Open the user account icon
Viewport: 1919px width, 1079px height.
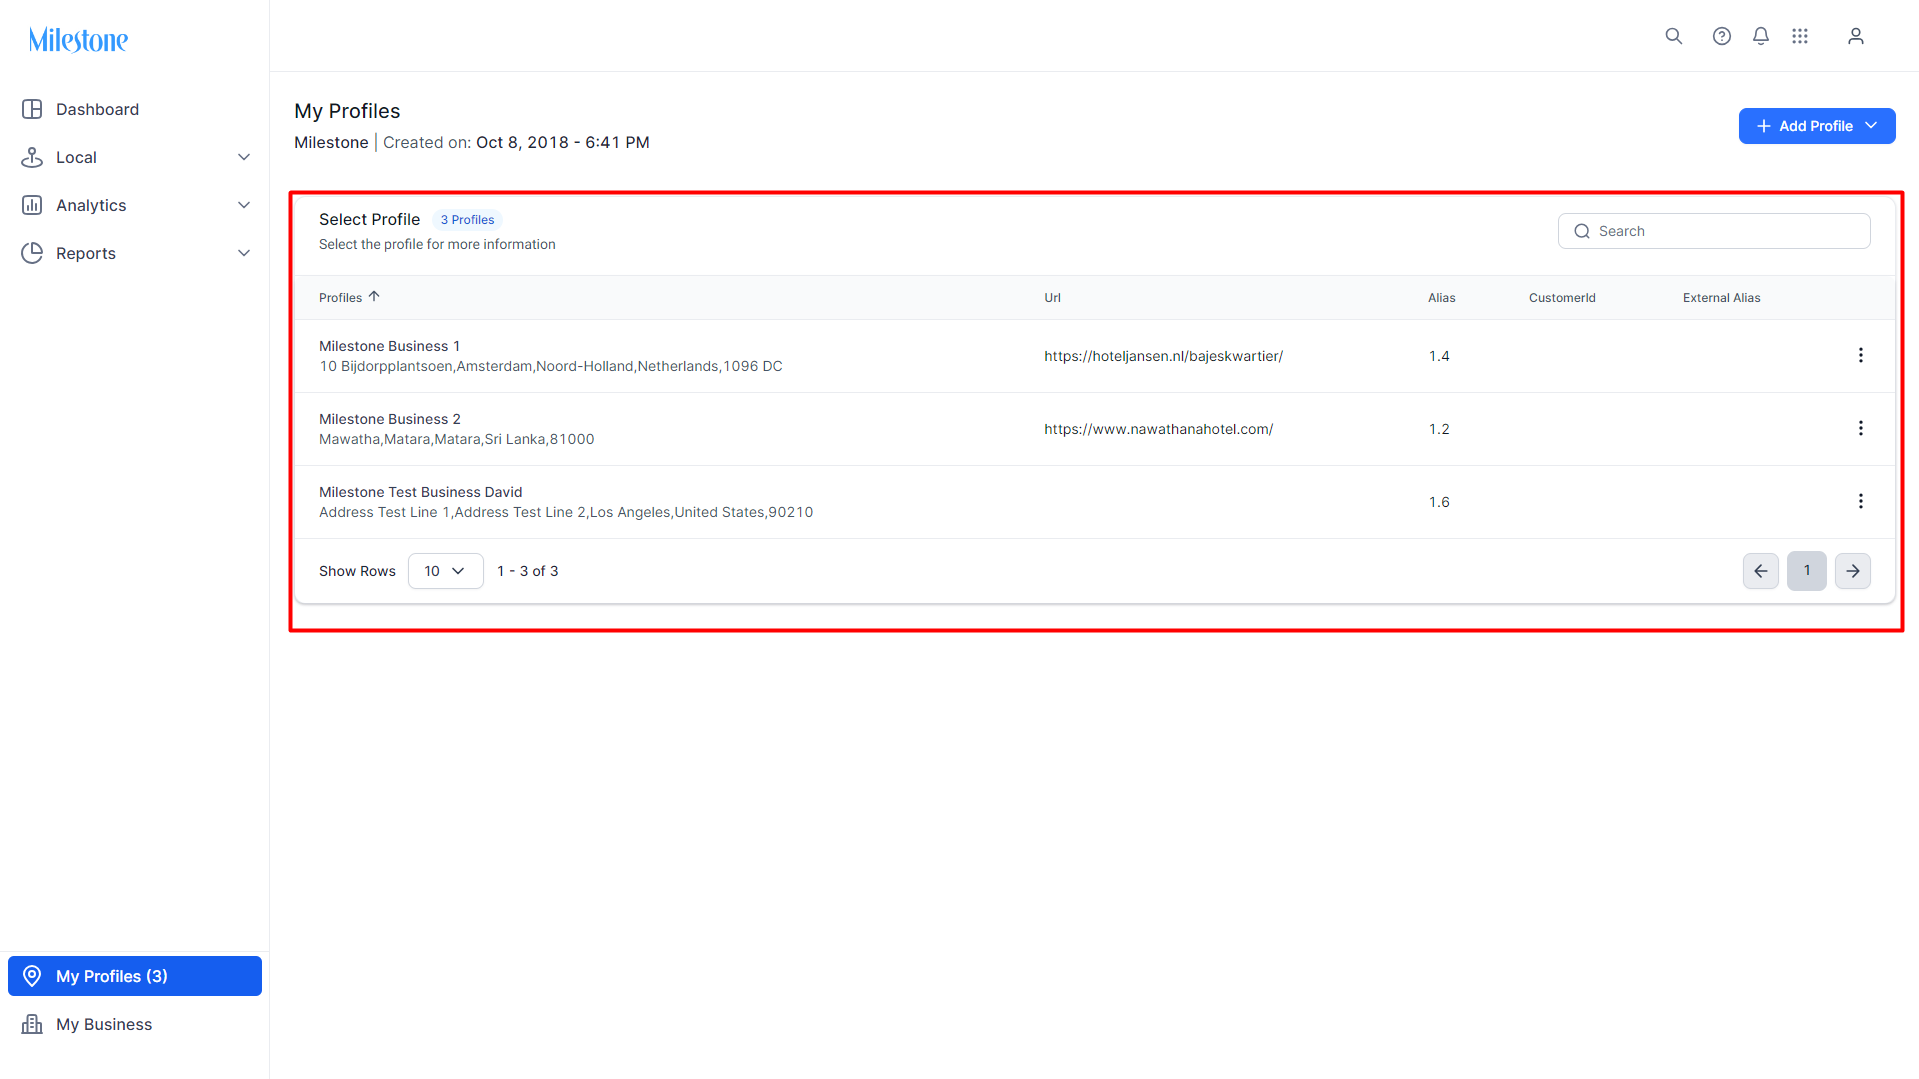[x=1855, y=36]
